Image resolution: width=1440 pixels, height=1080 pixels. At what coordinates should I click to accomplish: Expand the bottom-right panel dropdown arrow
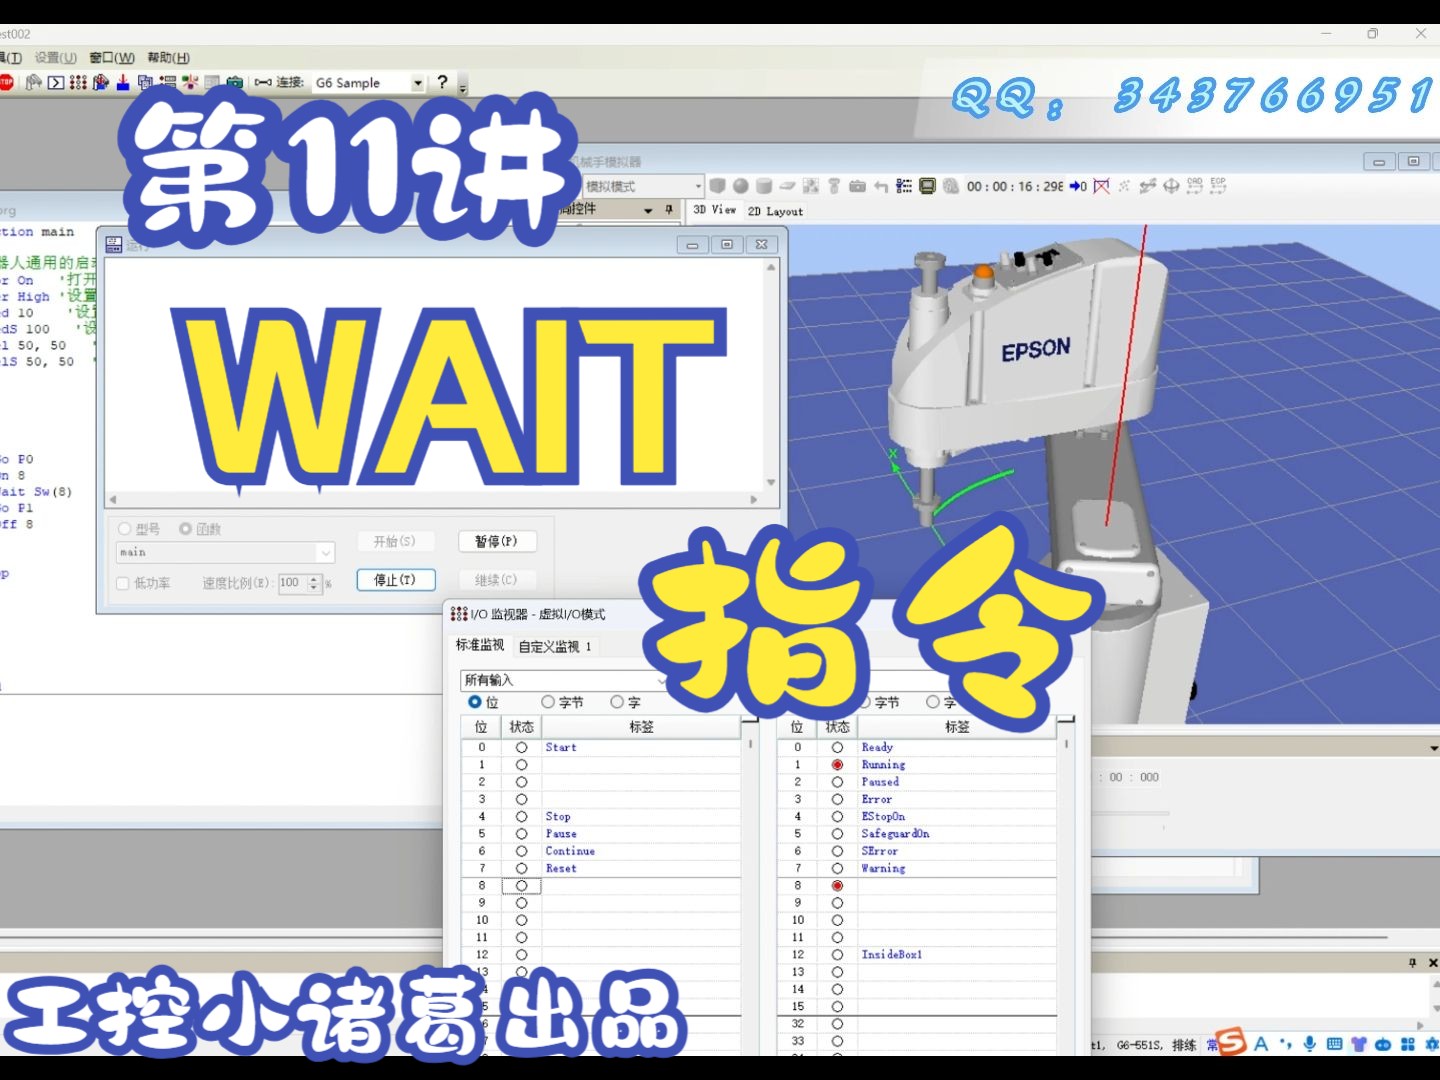click(1433, 748)
